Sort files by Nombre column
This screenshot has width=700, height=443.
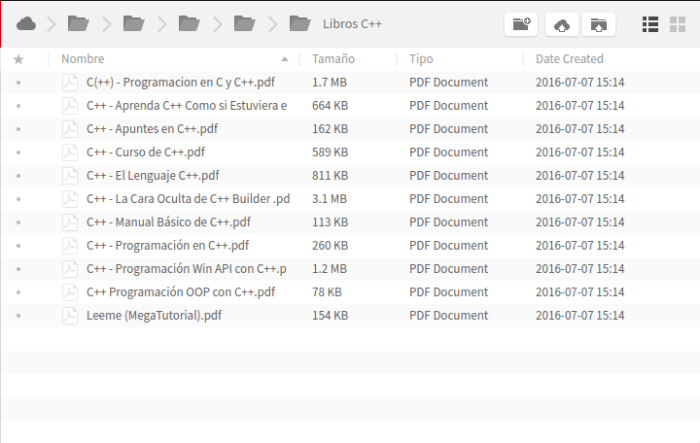pyautogui.click(x=82, y=59)
